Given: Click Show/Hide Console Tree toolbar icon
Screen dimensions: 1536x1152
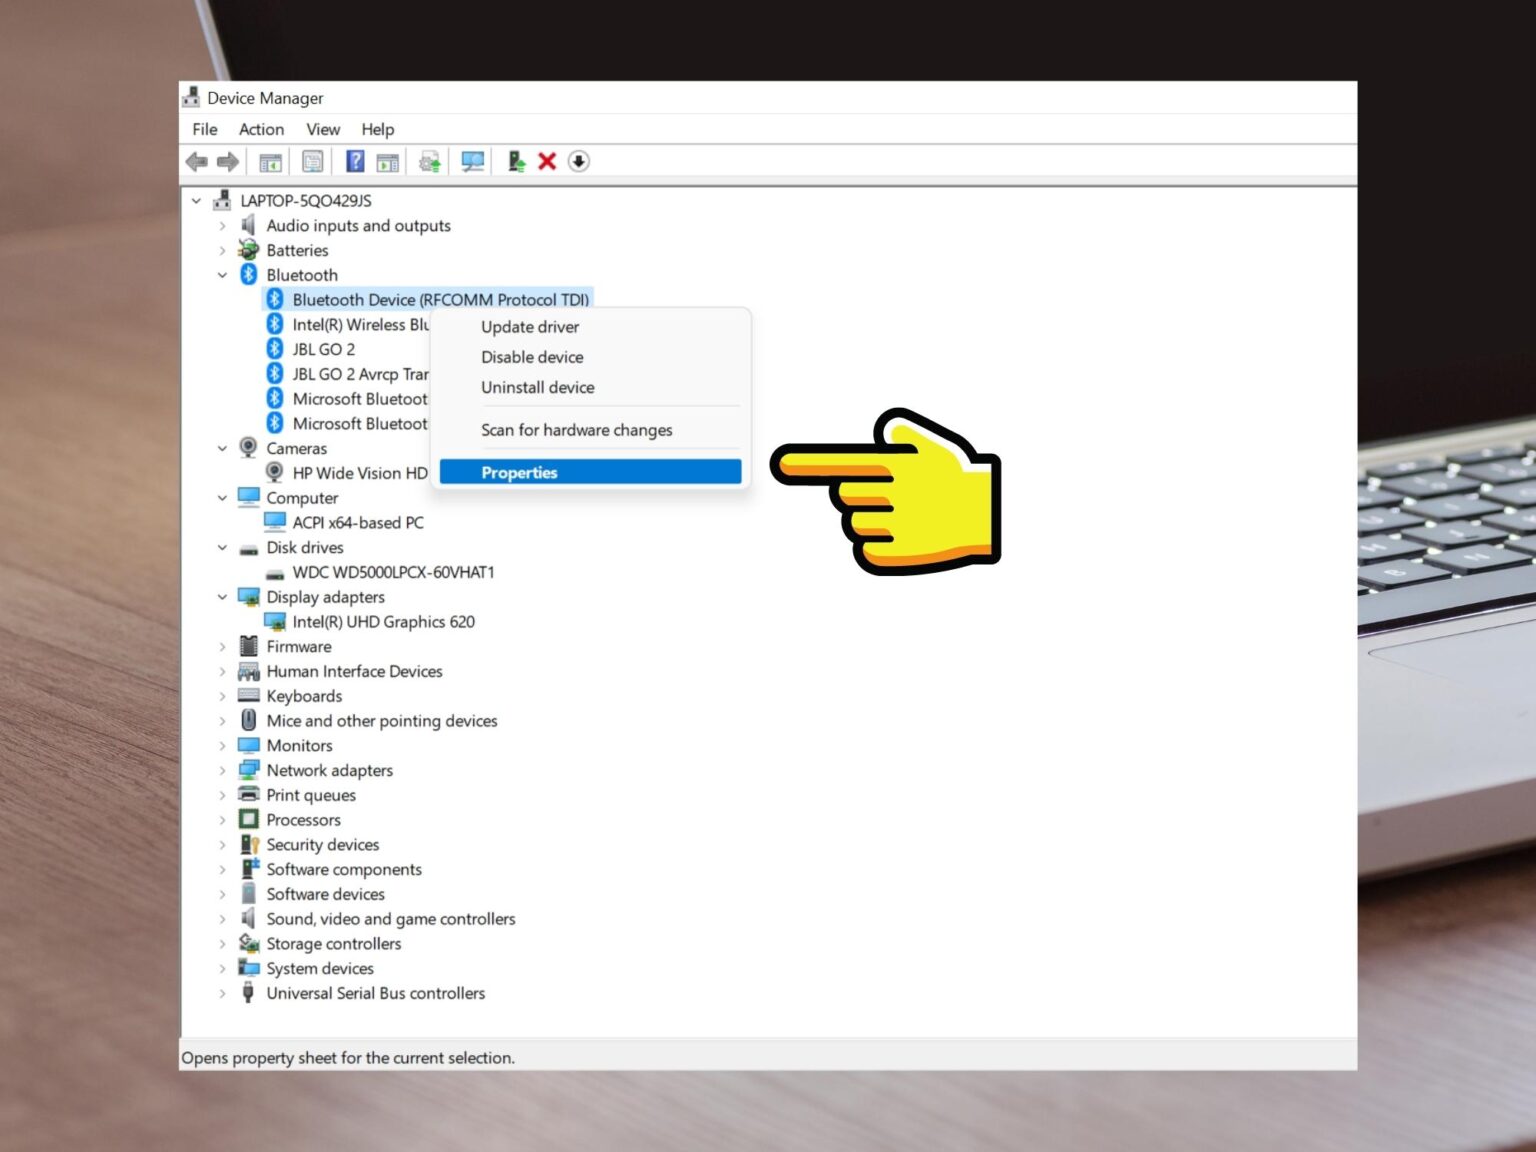Looking at the screenshot, I should click(x=270, y=162).
